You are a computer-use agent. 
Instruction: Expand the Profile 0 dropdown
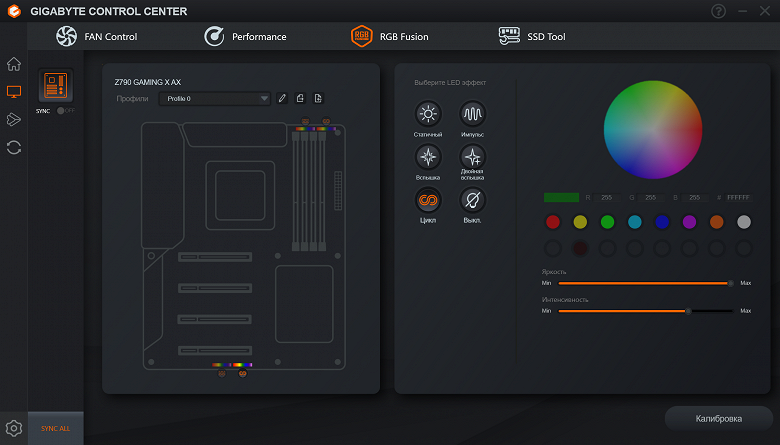pyautogui.click(x=214, y=98)
